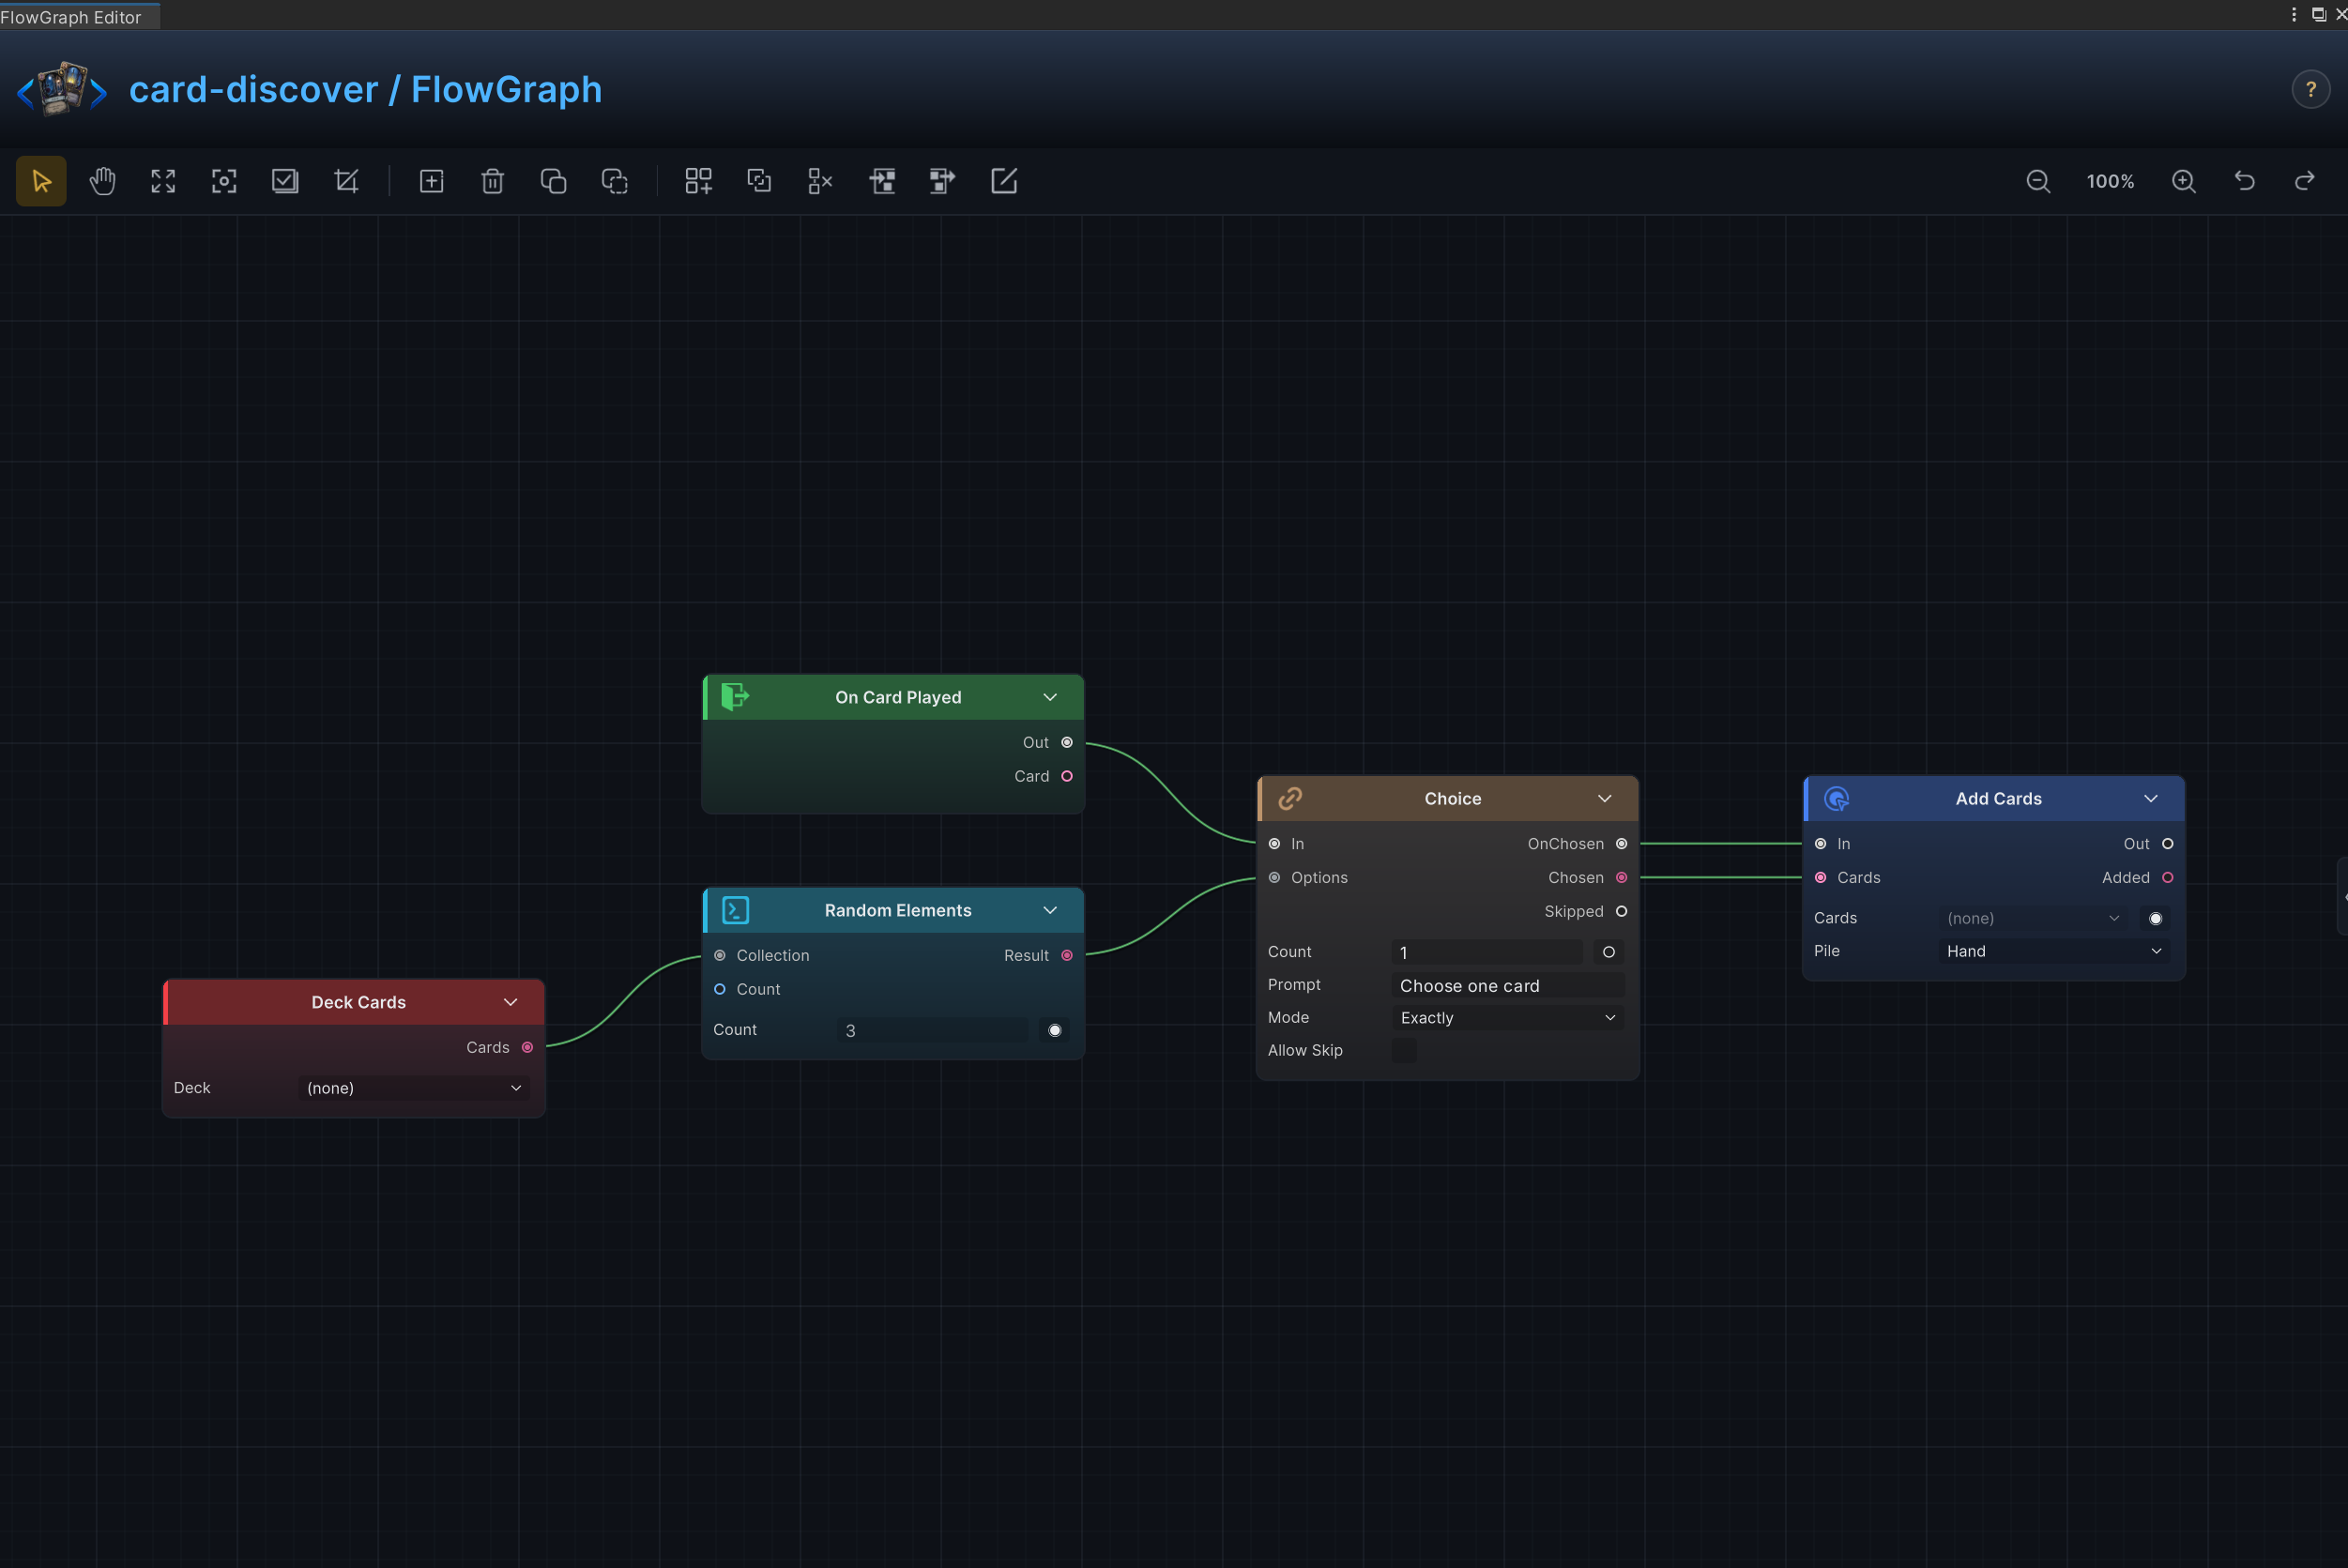The image size is (2348, 1568).
Task: Select the FlowGraph Editor window tab
Action: click(x=72, y=17)
